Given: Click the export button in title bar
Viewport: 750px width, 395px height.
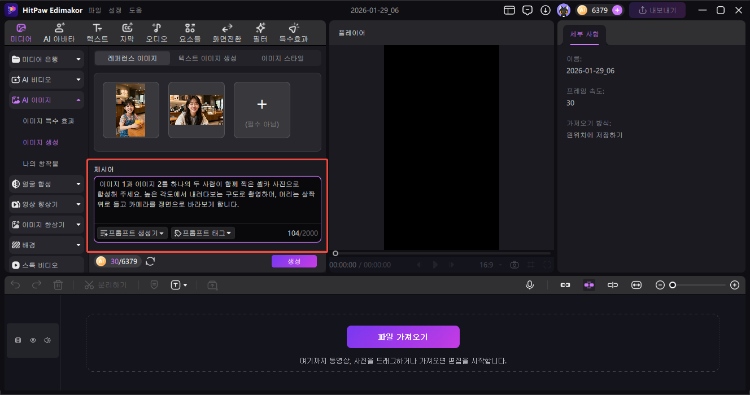Looking at the screenshot, I should click(x=657, y=10).
